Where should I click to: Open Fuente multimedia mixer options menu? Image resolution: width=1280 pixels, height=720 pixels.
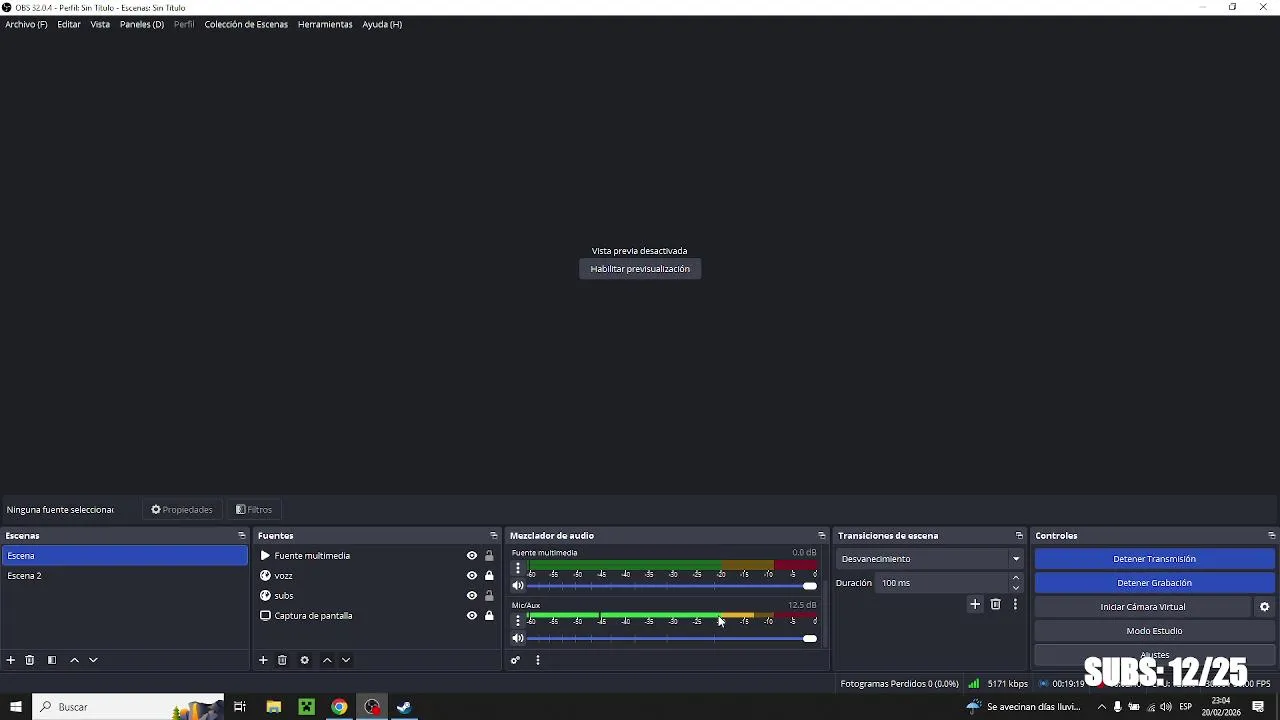518,568
